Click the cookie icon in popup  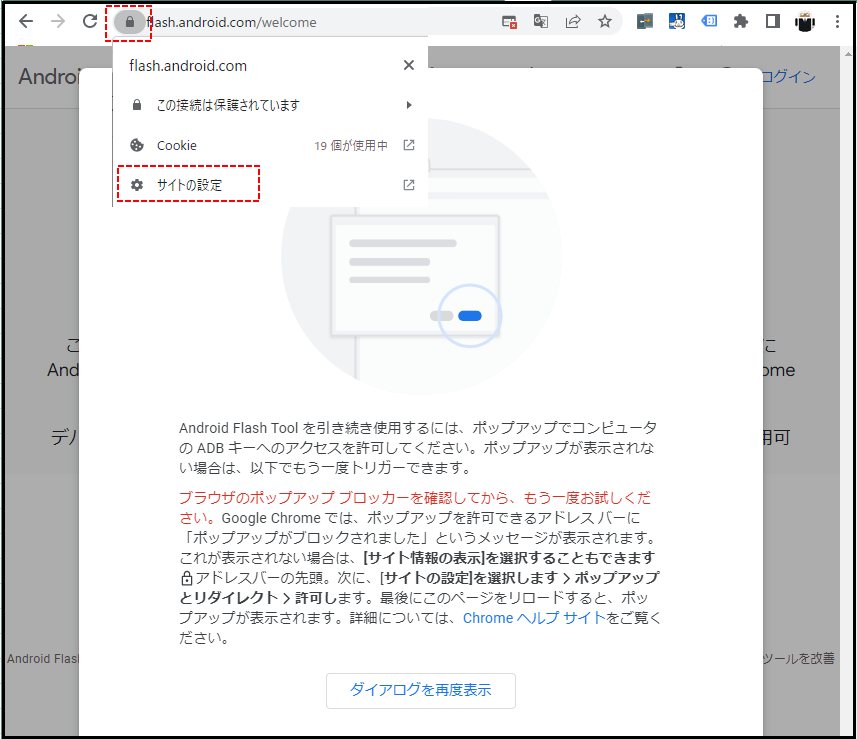[x=137, y=145]
